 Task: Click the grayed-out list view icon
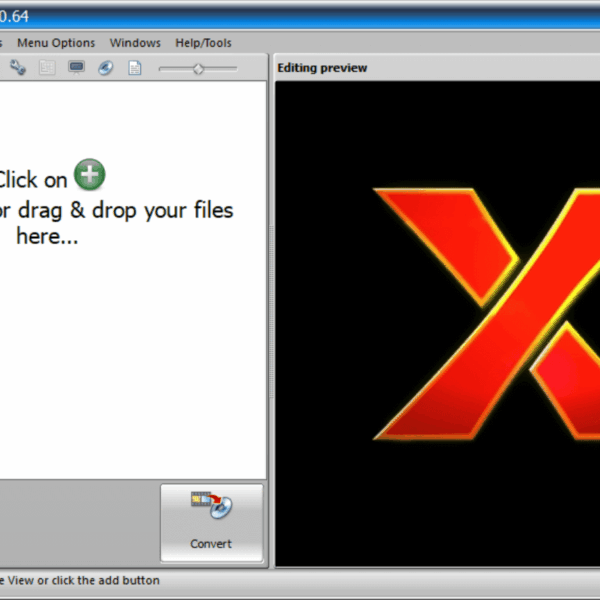pyautogui.click(x=47, y=68)
